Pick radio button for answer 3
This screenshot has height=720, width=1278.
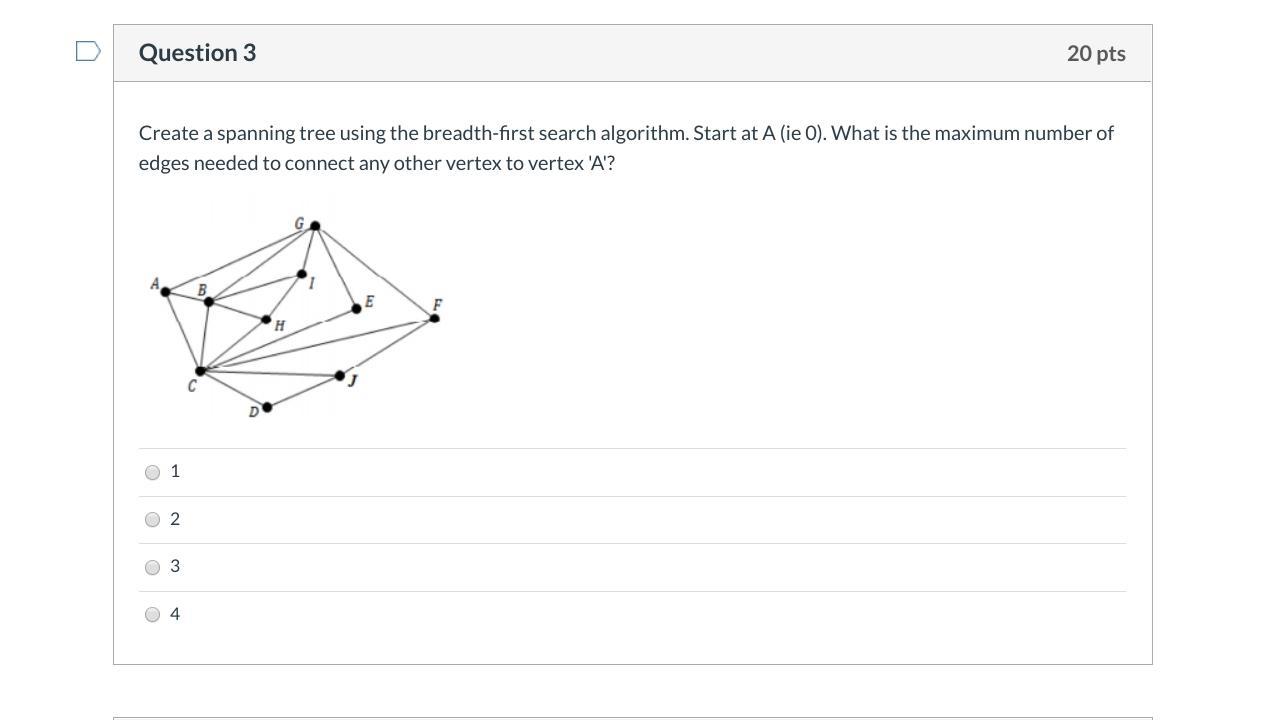point(152,567)
